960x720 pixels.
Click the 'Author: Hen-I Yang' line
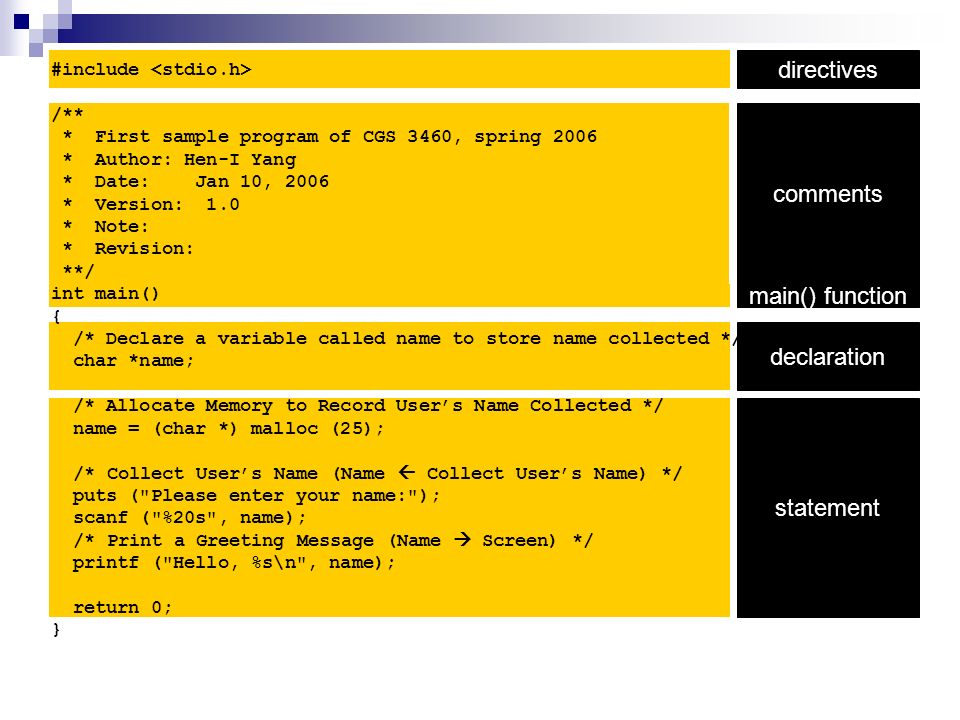pos(180,159)
